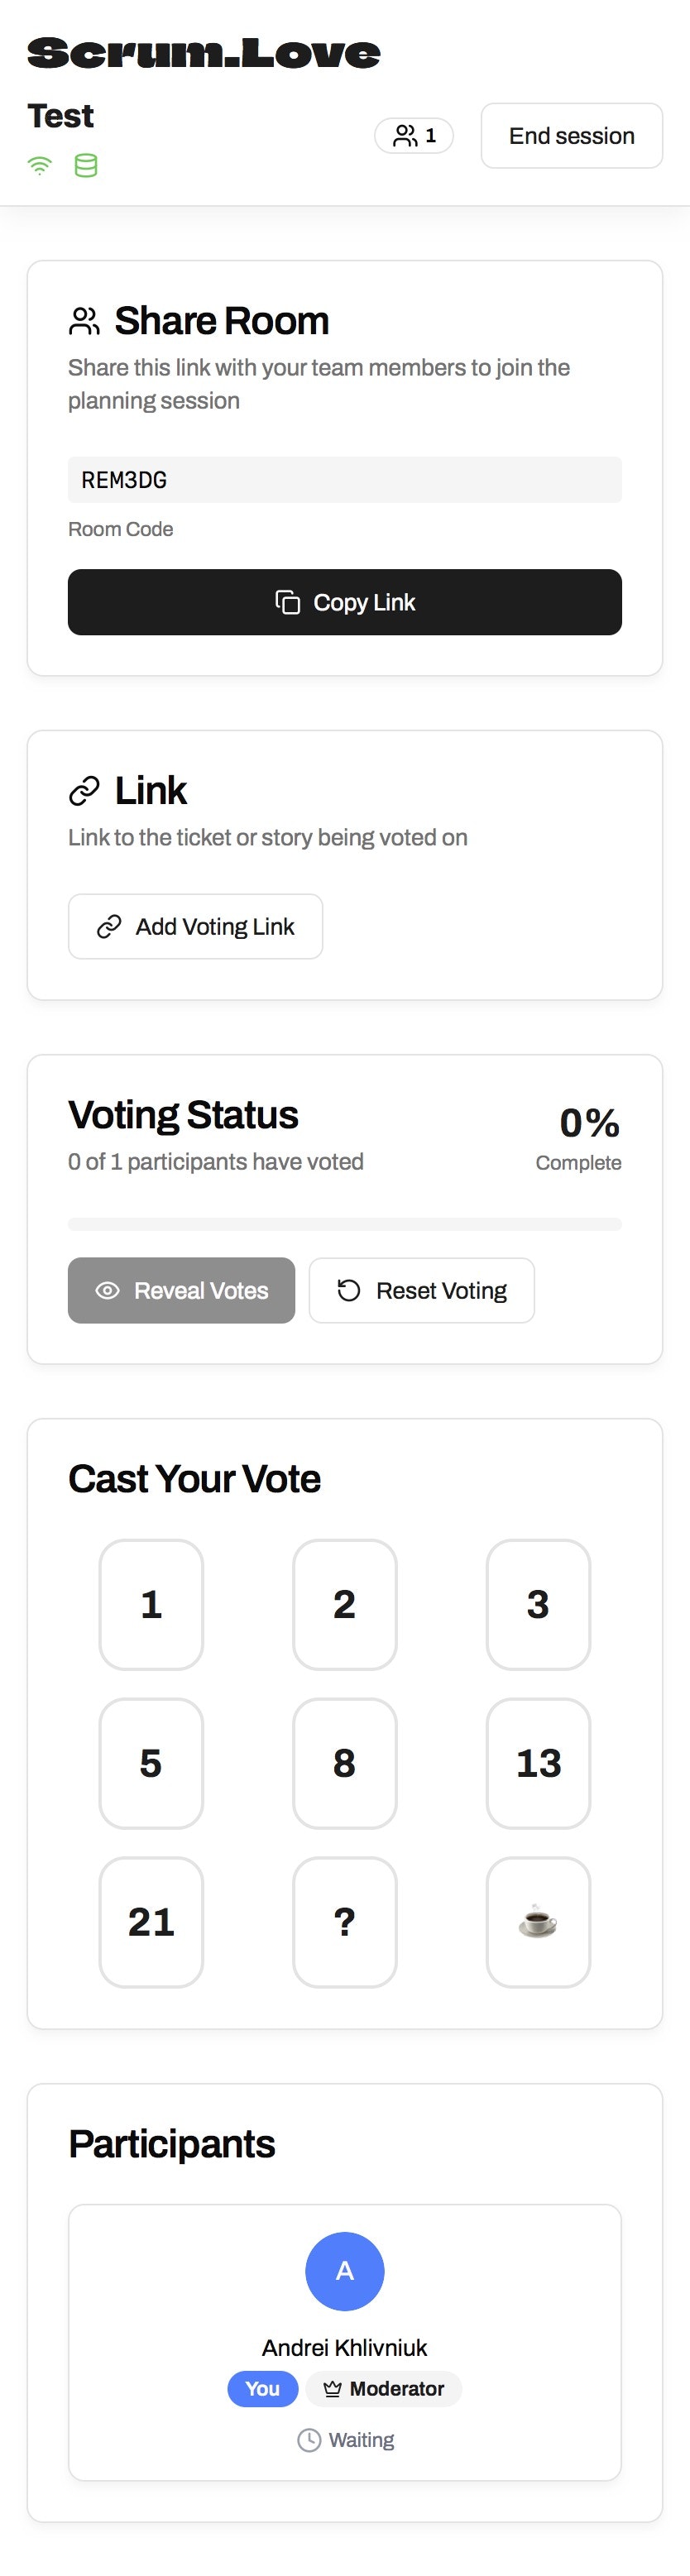The image size is (690, 2576).
Task: Open the participants count badge
Action: (414, 136)
